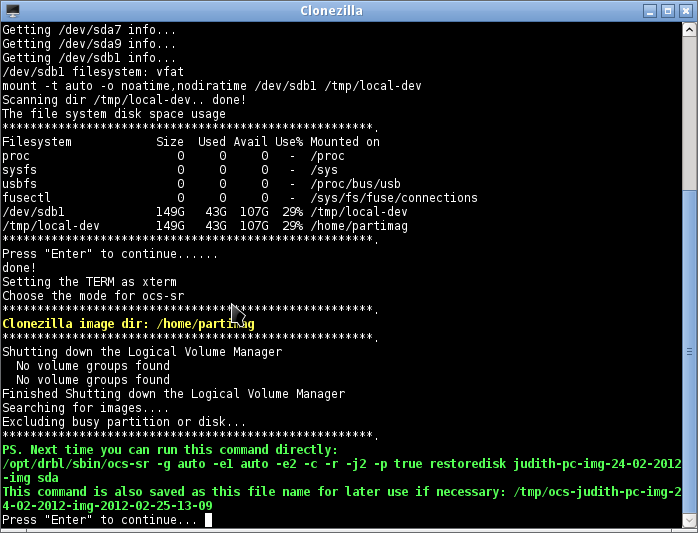Click the 'done!' line

[x=20, y=268]
